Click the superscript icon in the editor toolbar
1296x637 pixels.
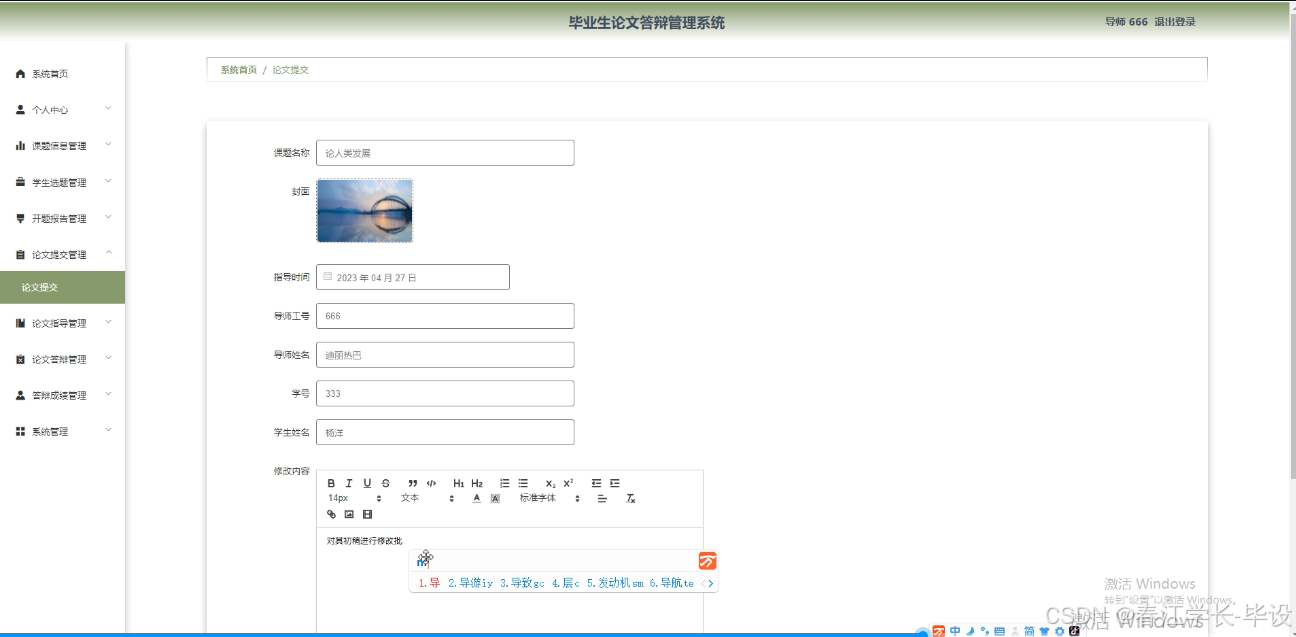coord(567,483)
